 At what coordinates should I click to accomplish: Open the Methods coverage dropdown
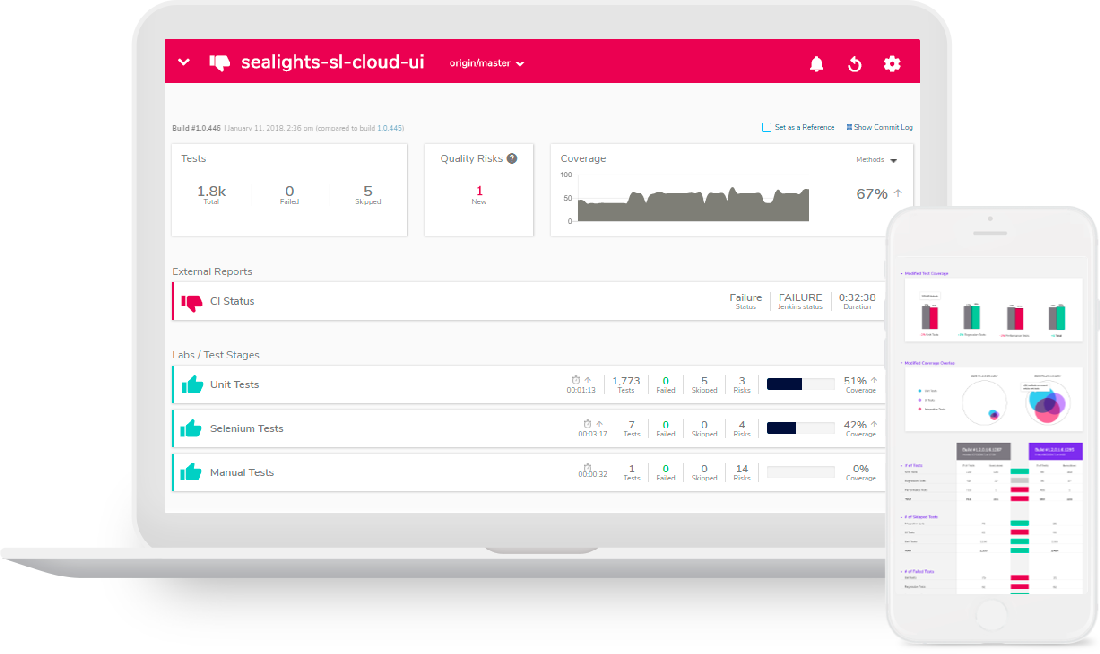[x=877, y=160]
